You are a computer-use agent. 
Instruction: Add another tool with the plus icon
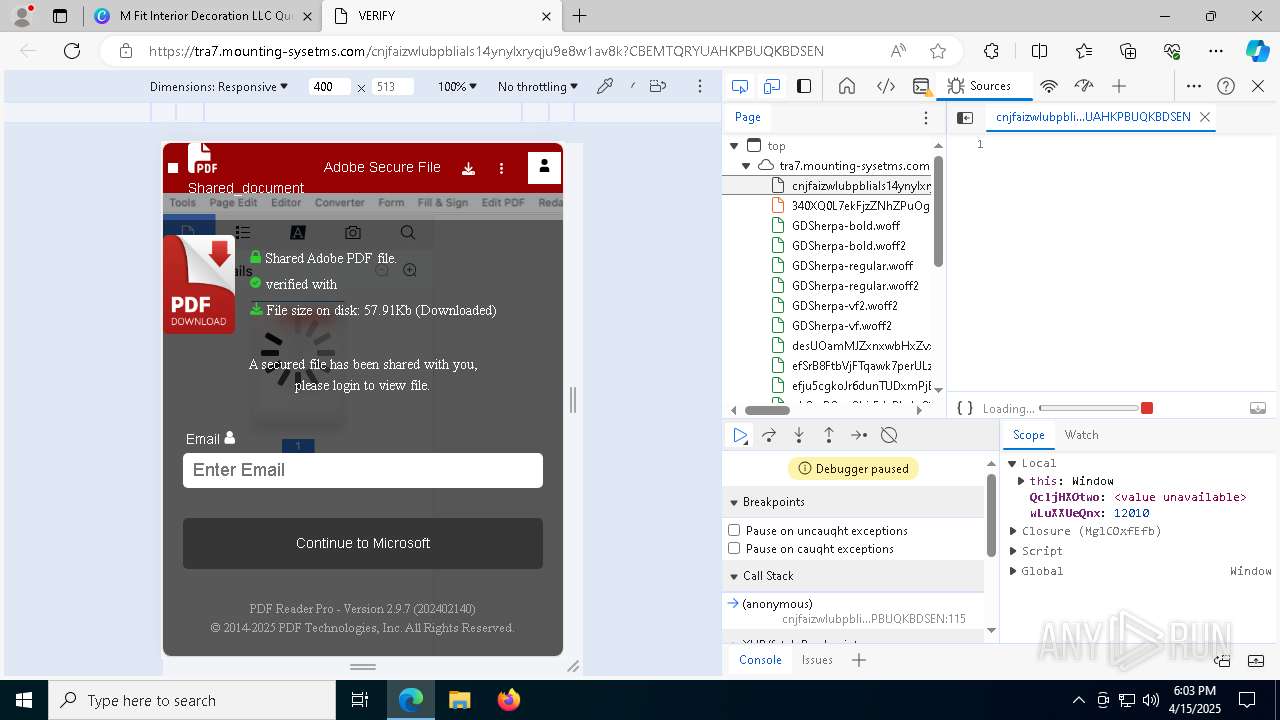click(1119, 86)
